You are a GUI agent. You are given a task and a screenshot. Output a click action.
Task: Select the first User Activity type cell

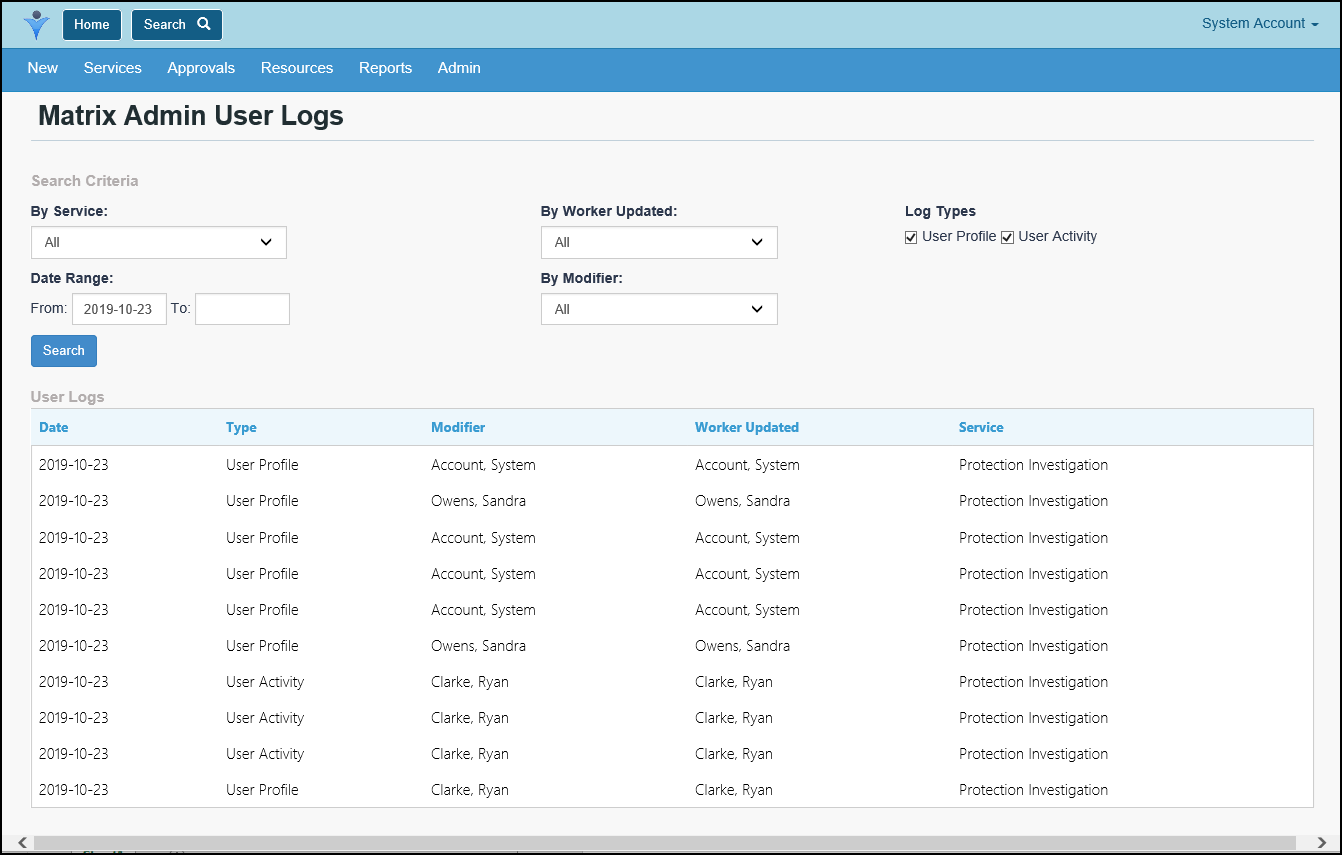tap(265, 682)
